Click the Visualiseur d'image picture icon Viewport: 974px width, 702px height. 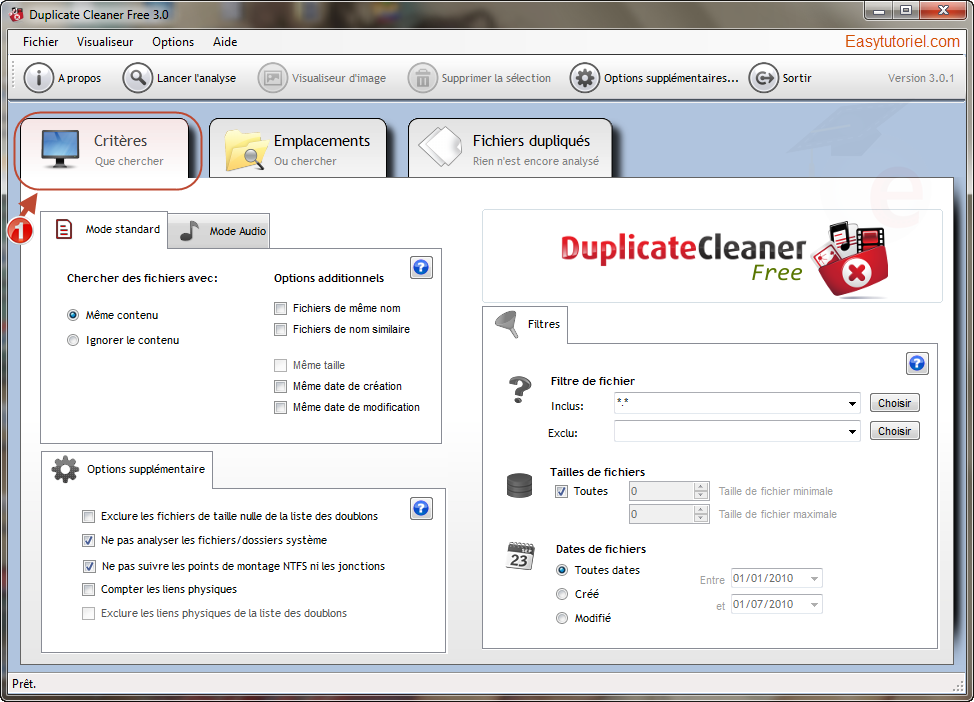pos(273,78)
